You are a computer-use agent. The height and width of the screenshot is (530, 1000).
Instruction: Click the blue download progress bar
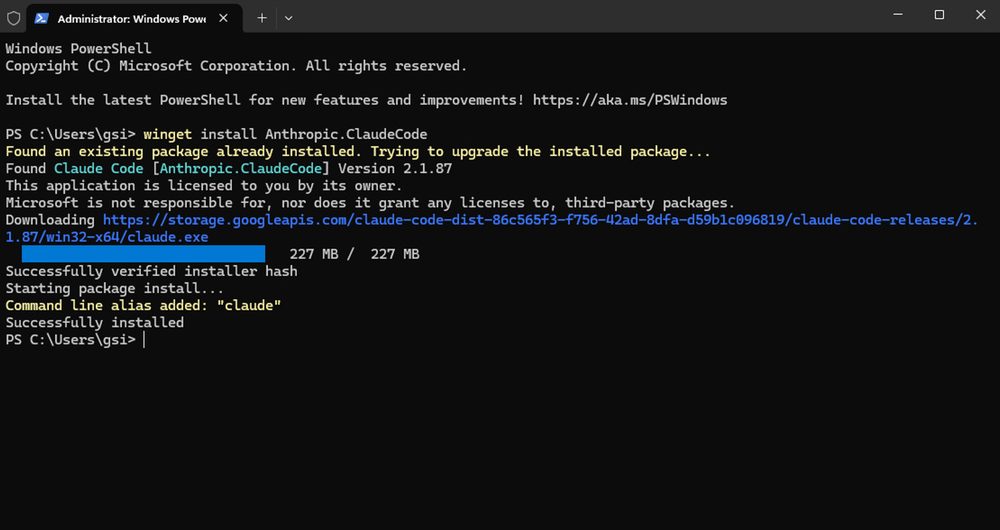point(143,254)
